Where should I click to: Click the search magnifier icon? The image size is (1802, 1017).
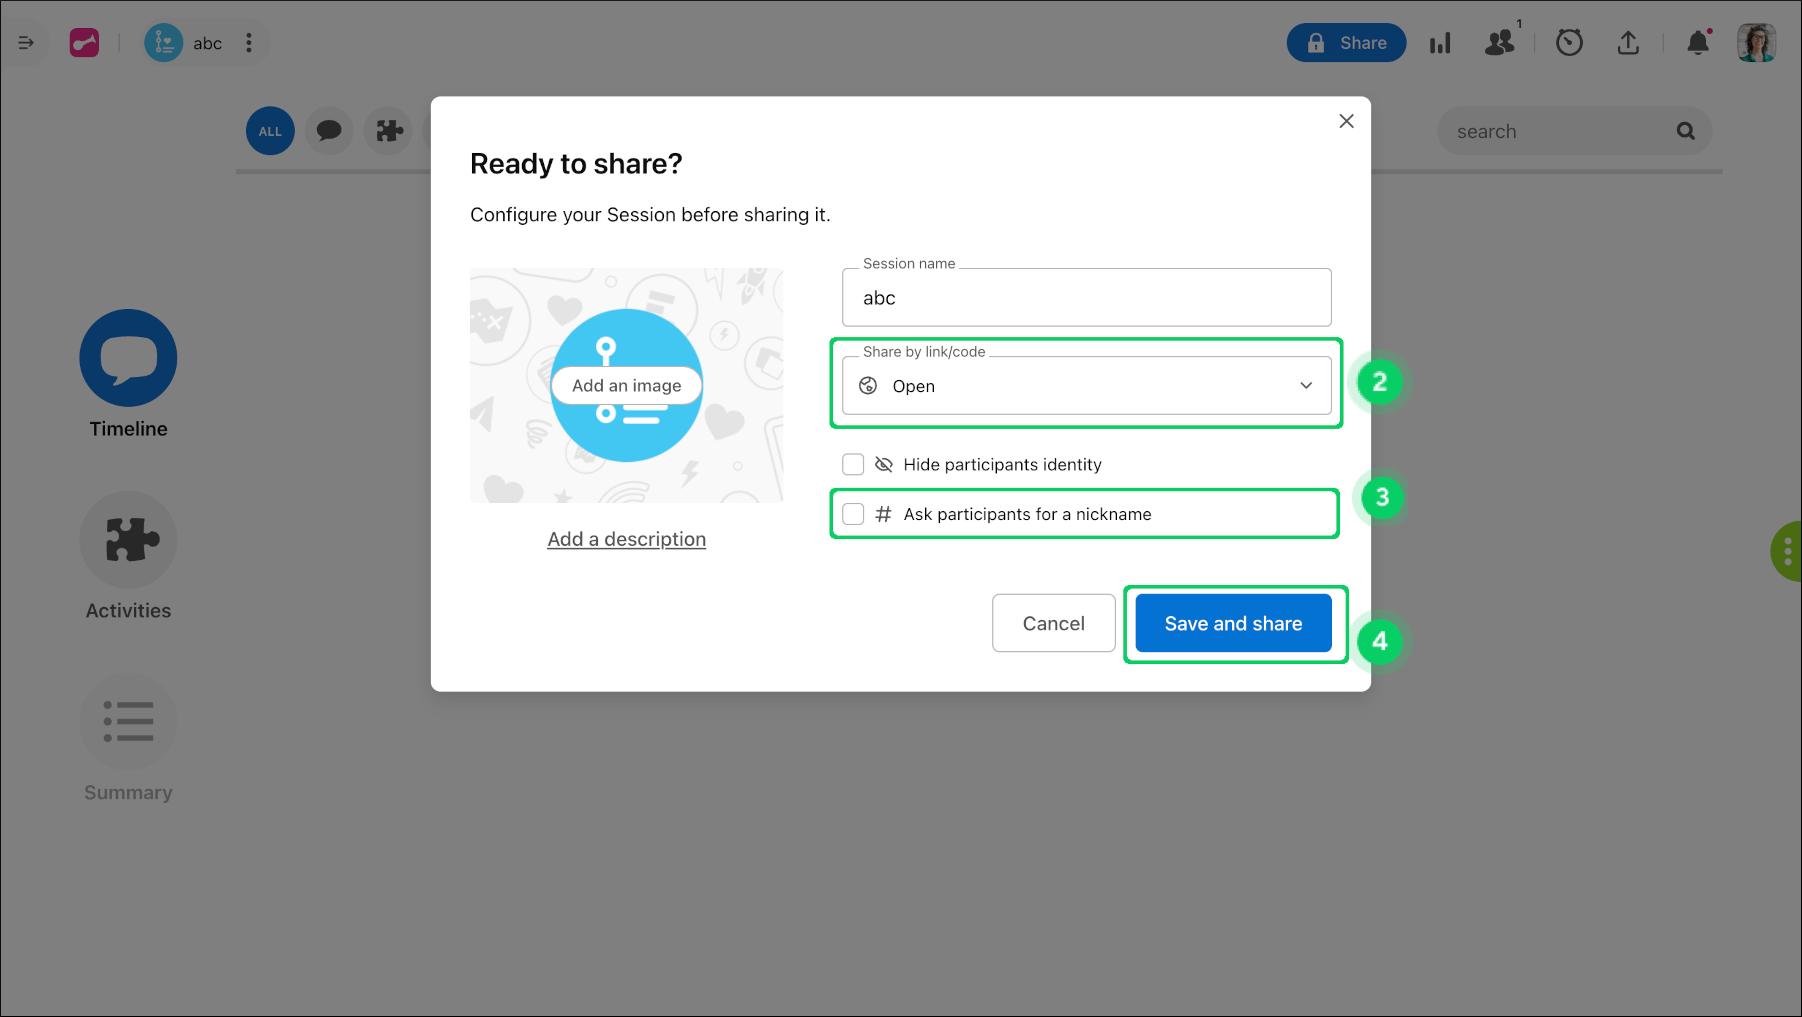tap(1686, 131)
